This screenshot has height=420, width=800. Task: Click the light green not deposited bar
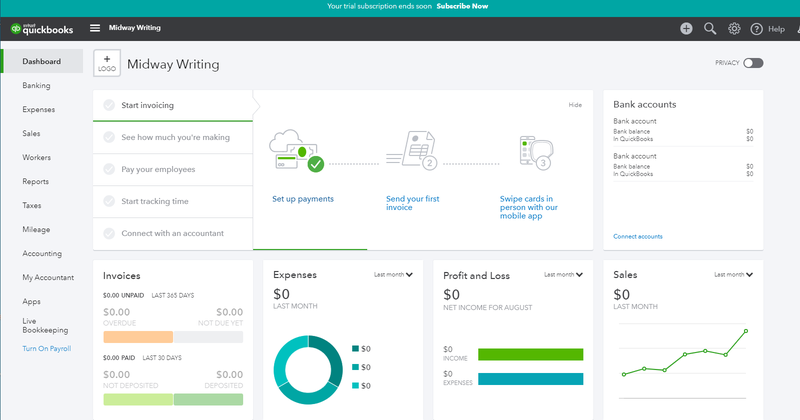[138, 400]
